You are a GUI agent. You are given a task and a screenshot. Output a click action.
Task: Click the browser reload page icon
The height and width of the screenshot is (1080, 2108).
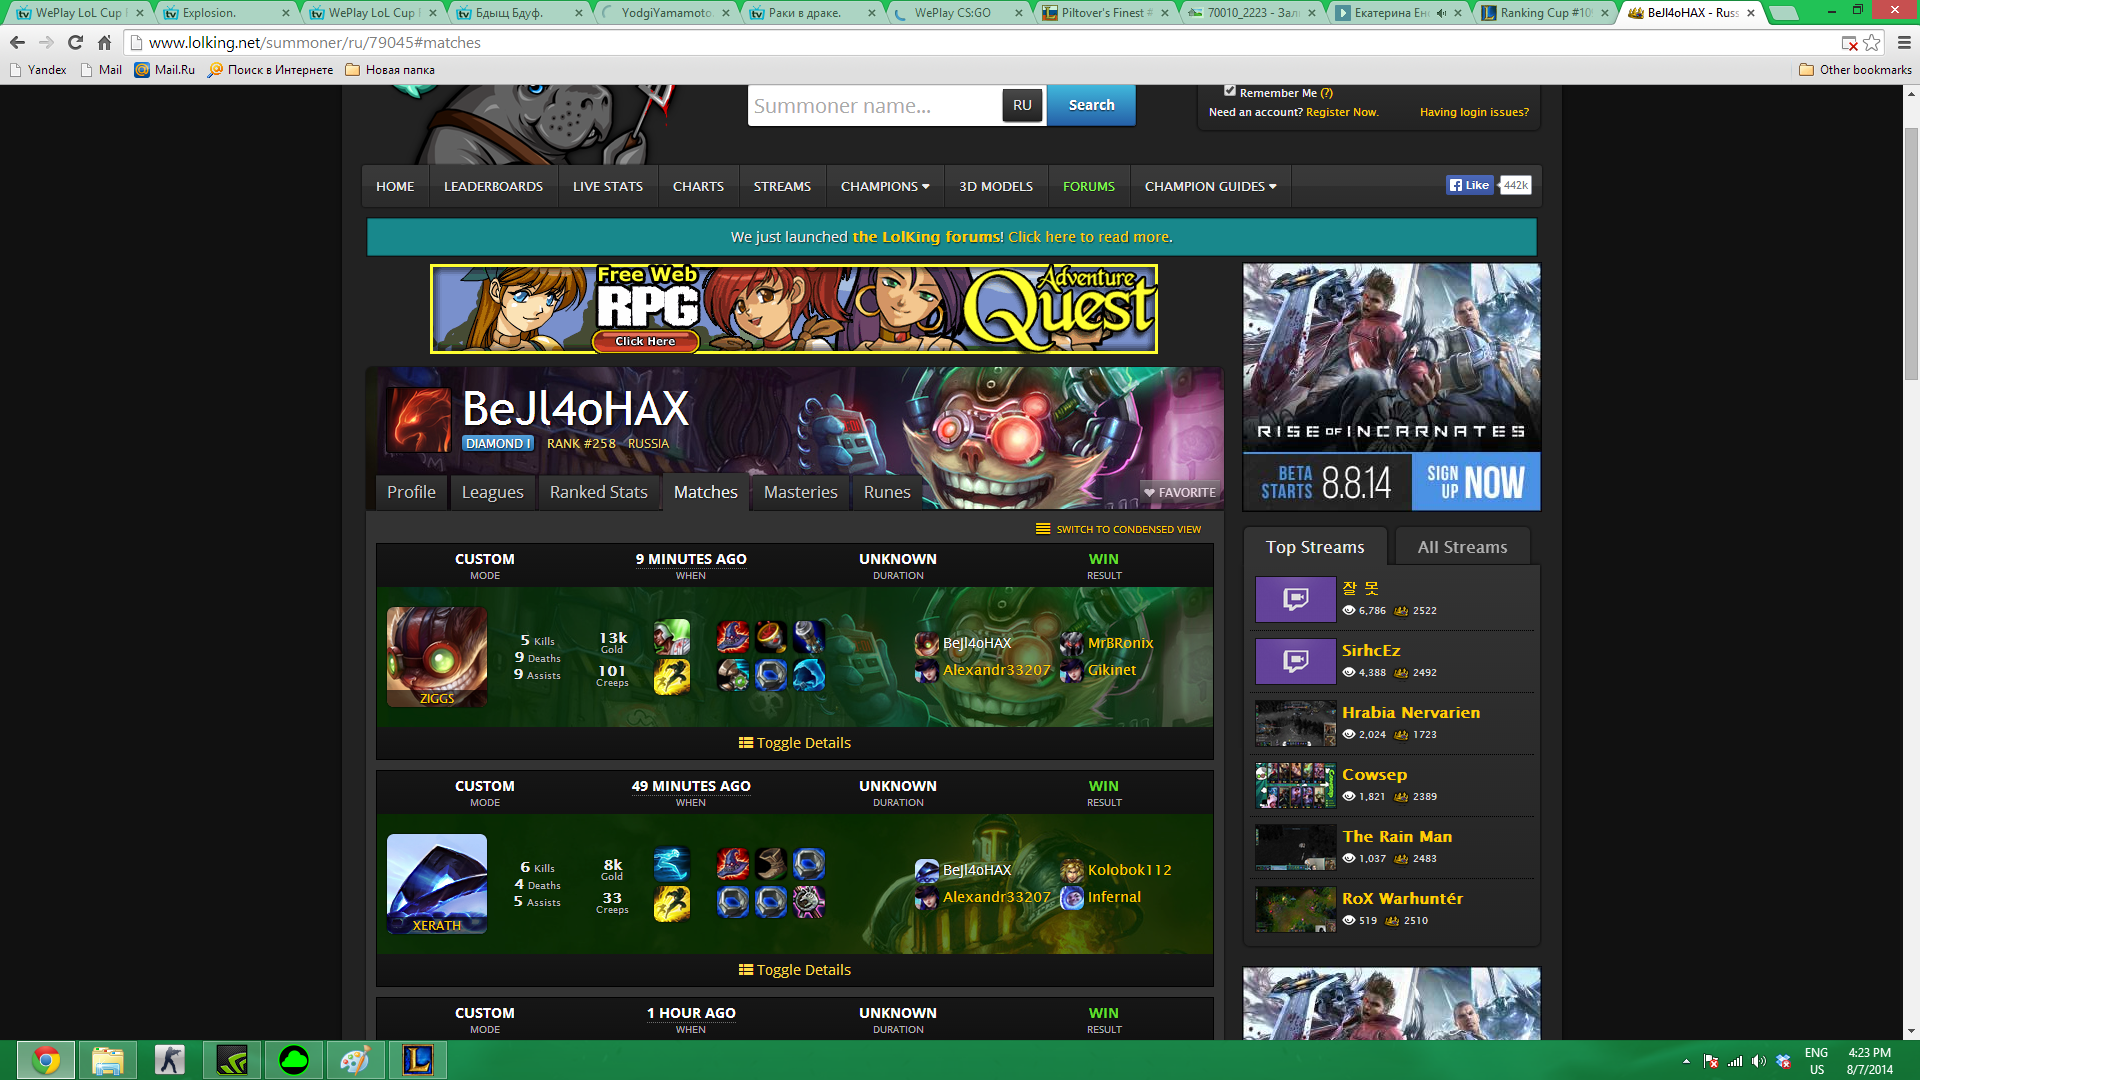tap(75, 42)
